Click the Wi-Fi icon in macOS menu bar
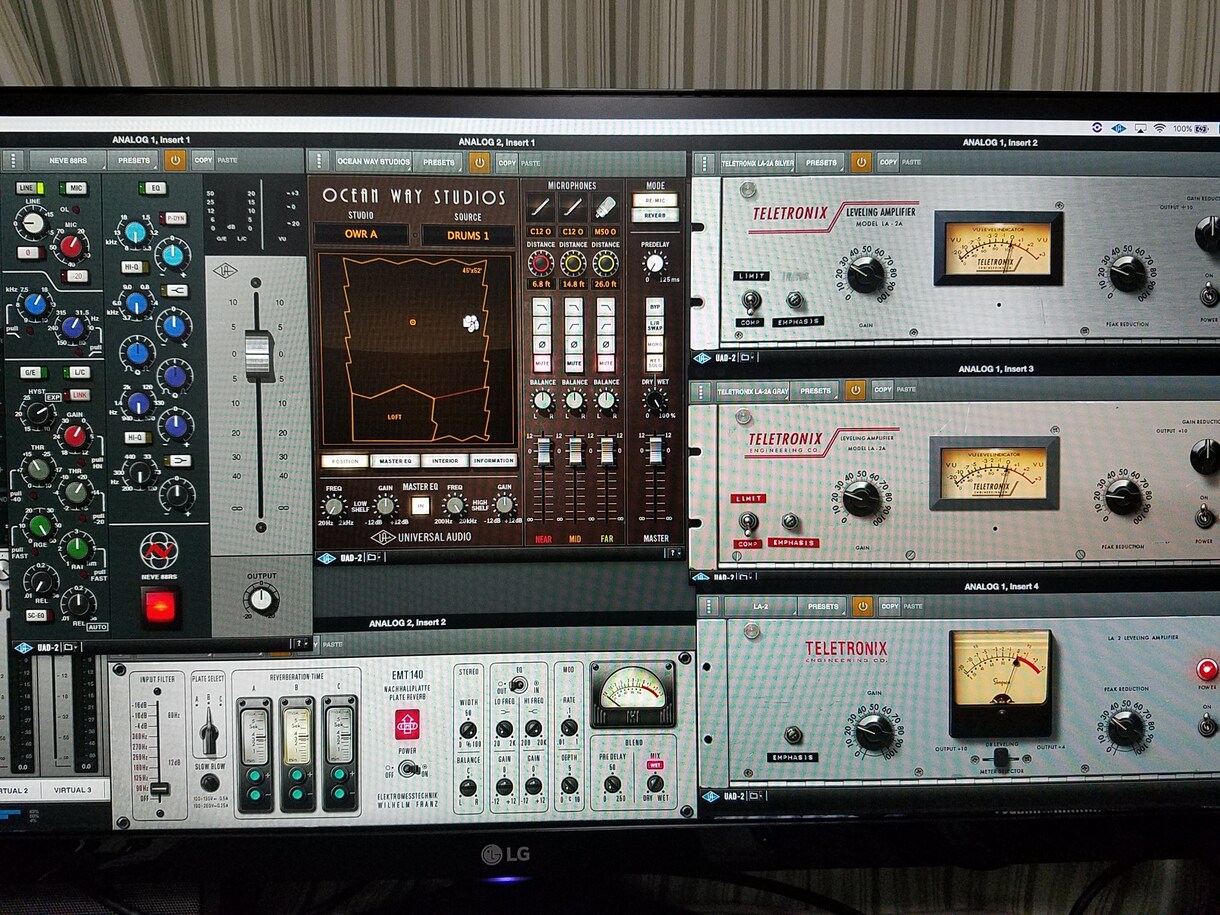 1159,129
